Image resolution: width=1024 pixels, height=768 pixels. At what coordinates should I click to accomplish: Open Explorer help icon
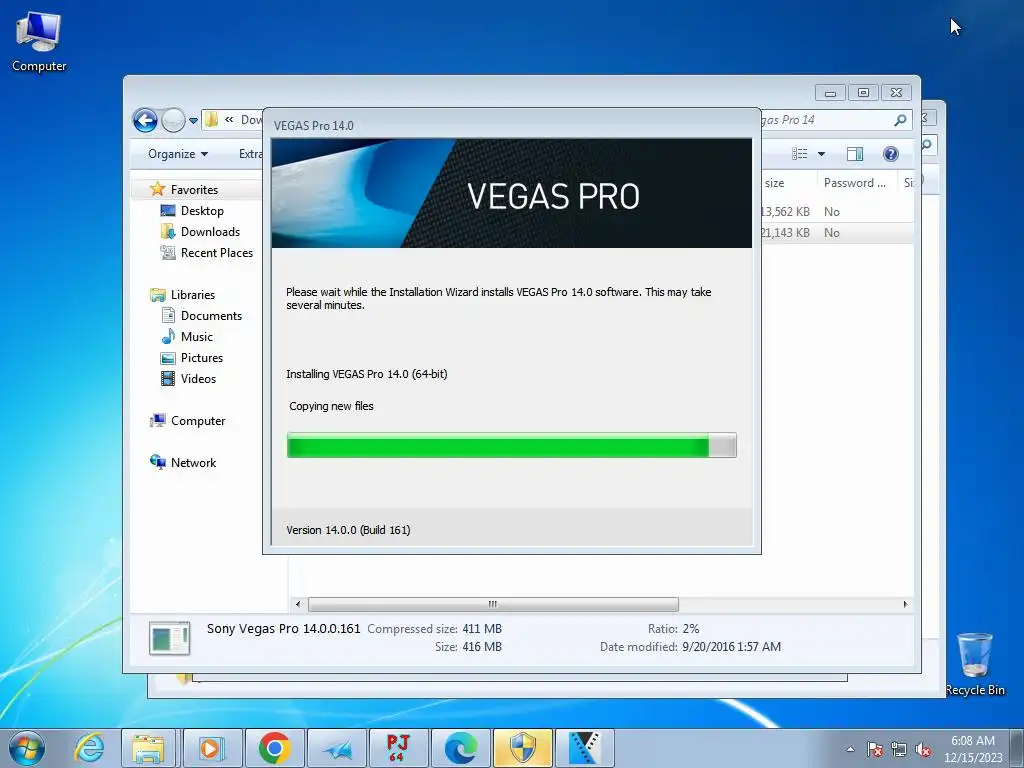(x=890, y=154)
